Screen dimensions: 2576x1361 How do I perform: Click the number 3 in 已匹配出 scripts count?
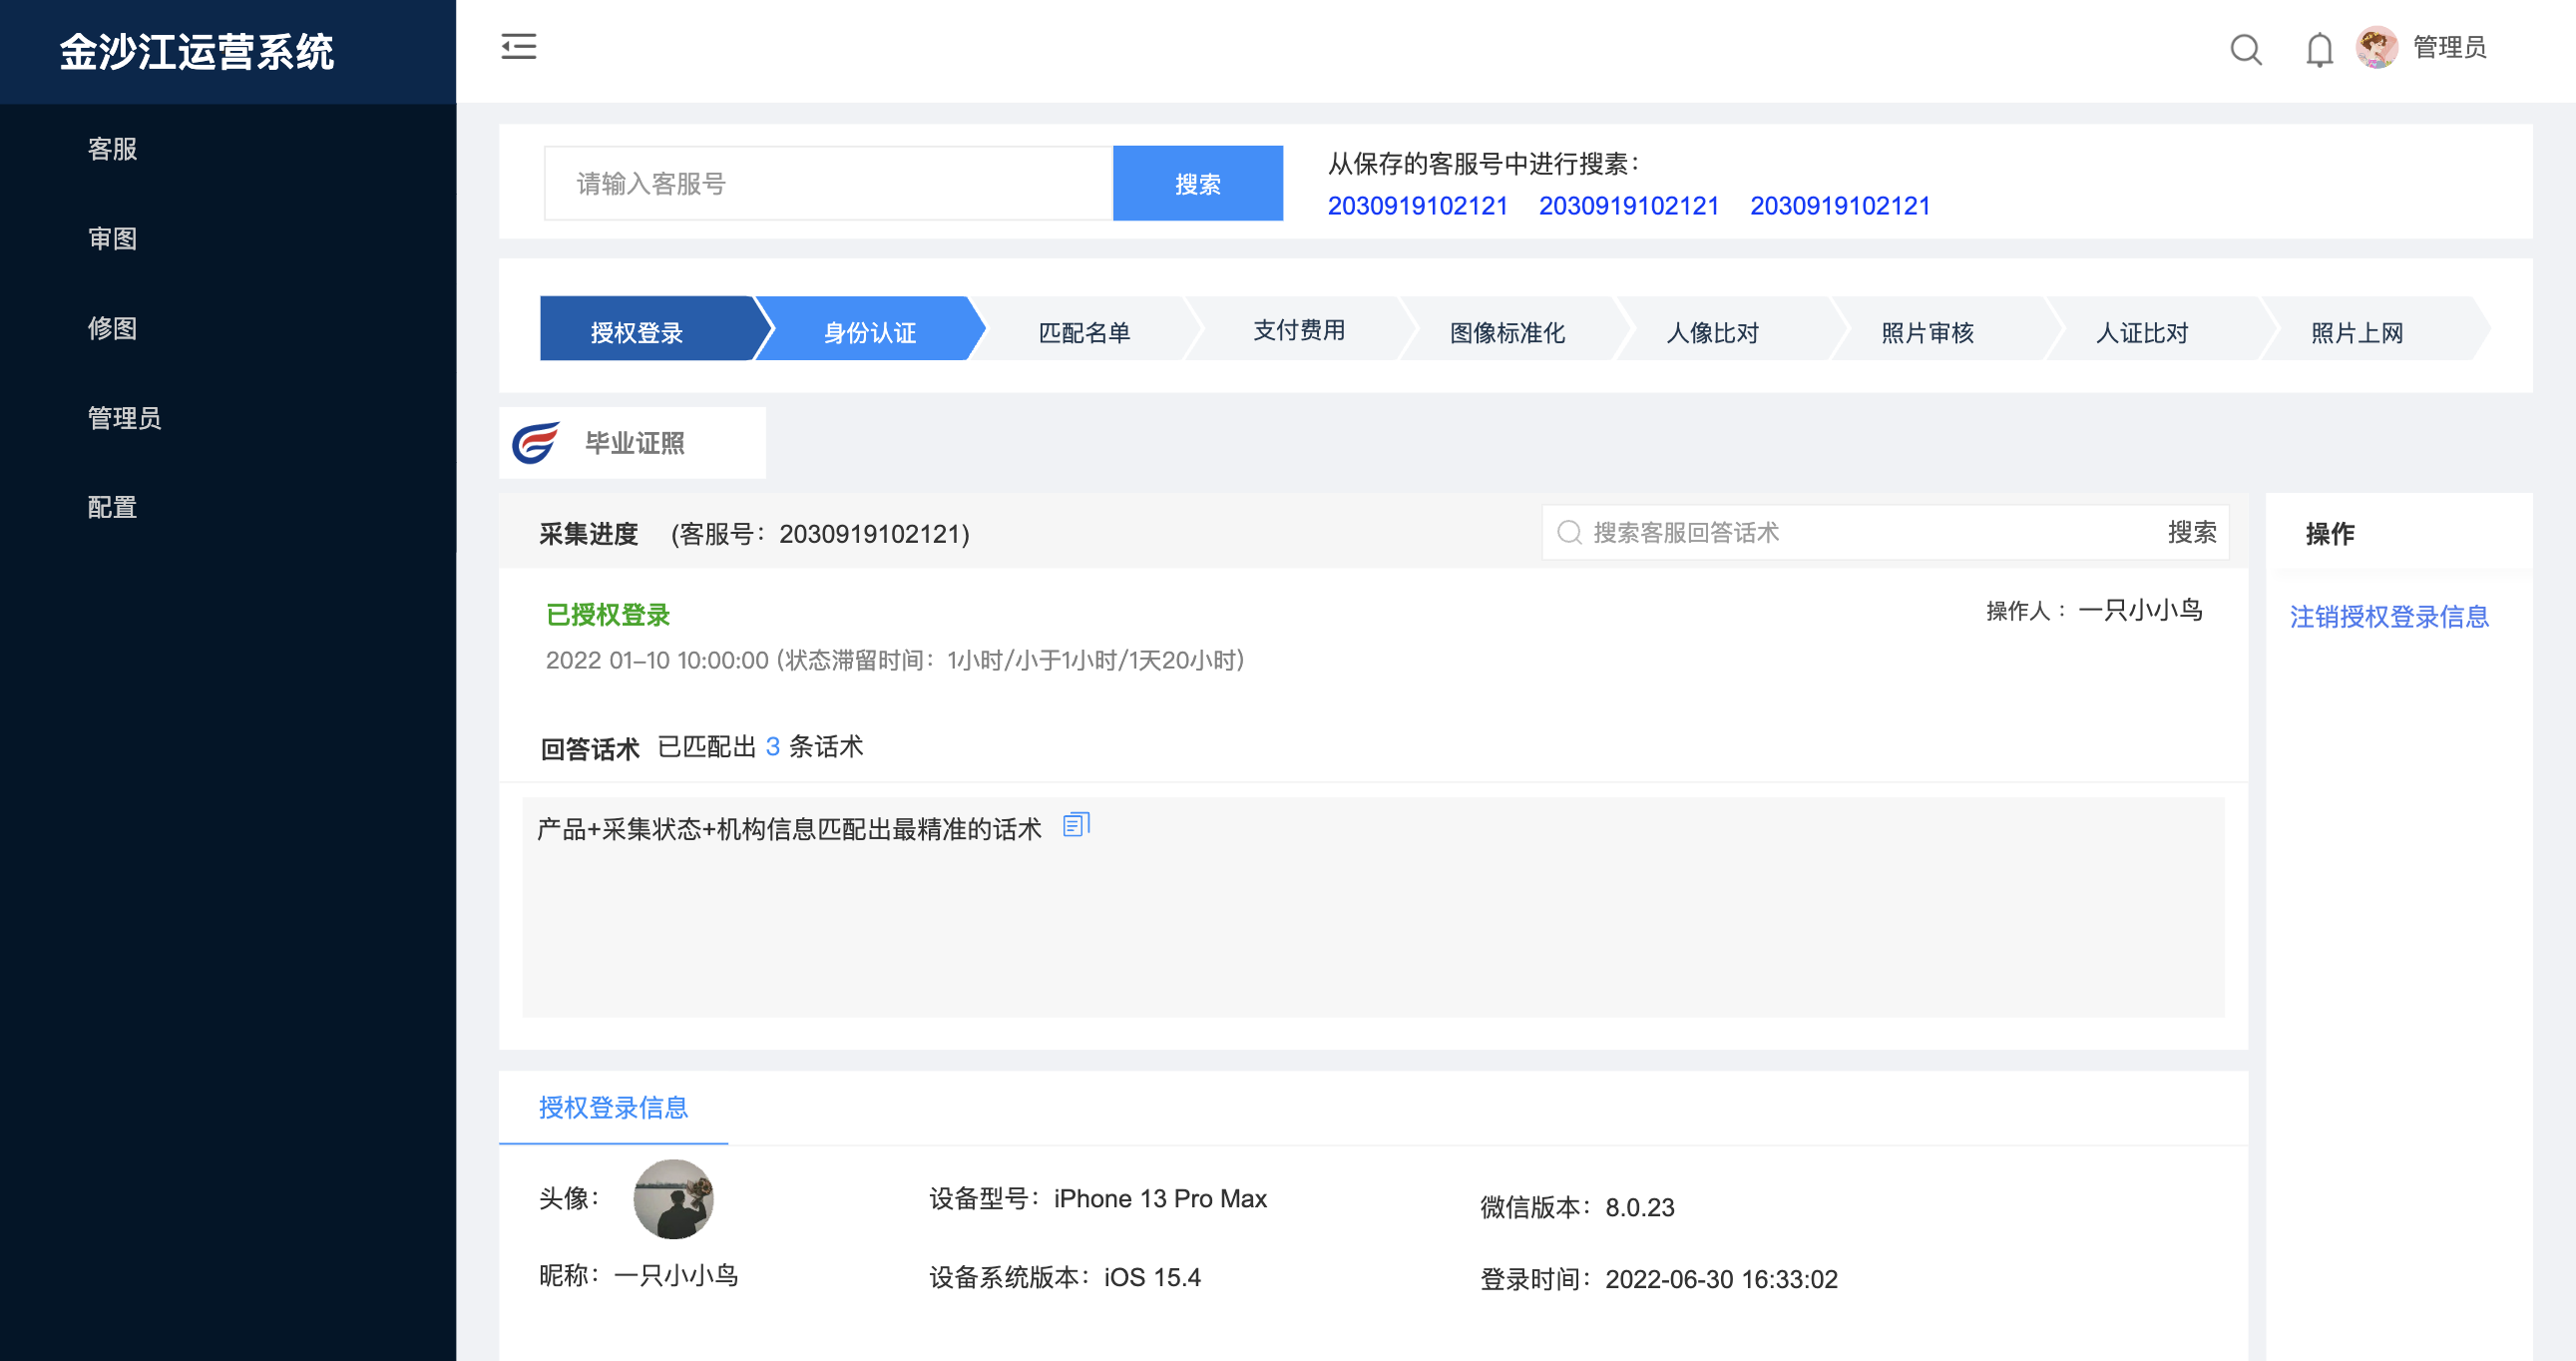pyautogui.click(x=772, y=746)
